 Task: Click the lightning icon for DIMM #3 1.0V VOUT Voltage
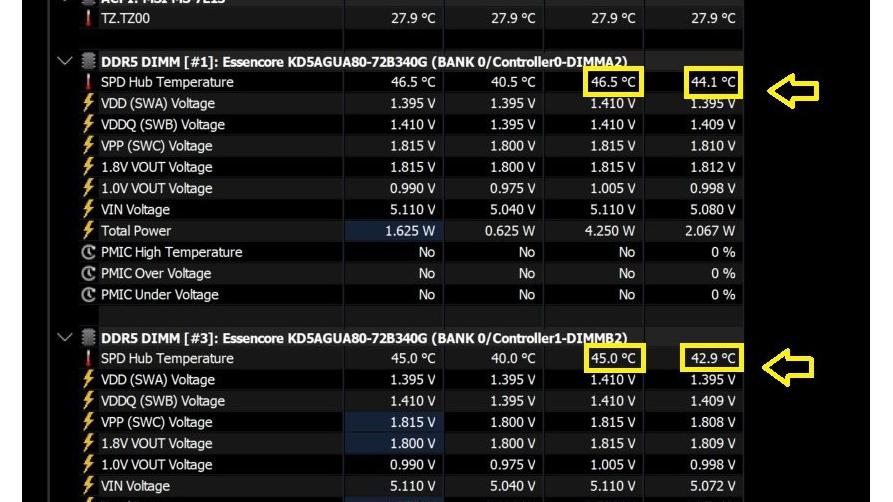(88, 464)
